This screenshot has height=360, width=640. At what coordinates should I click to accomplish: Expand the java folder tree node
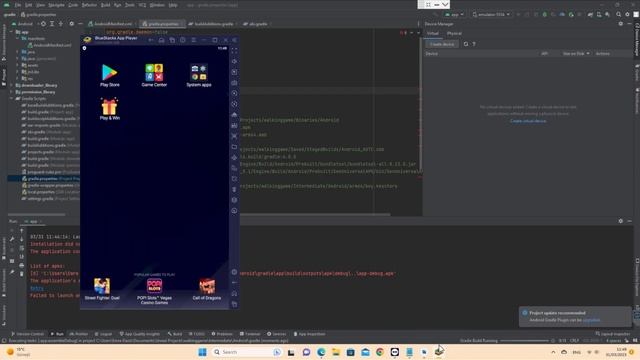[18, 52]
